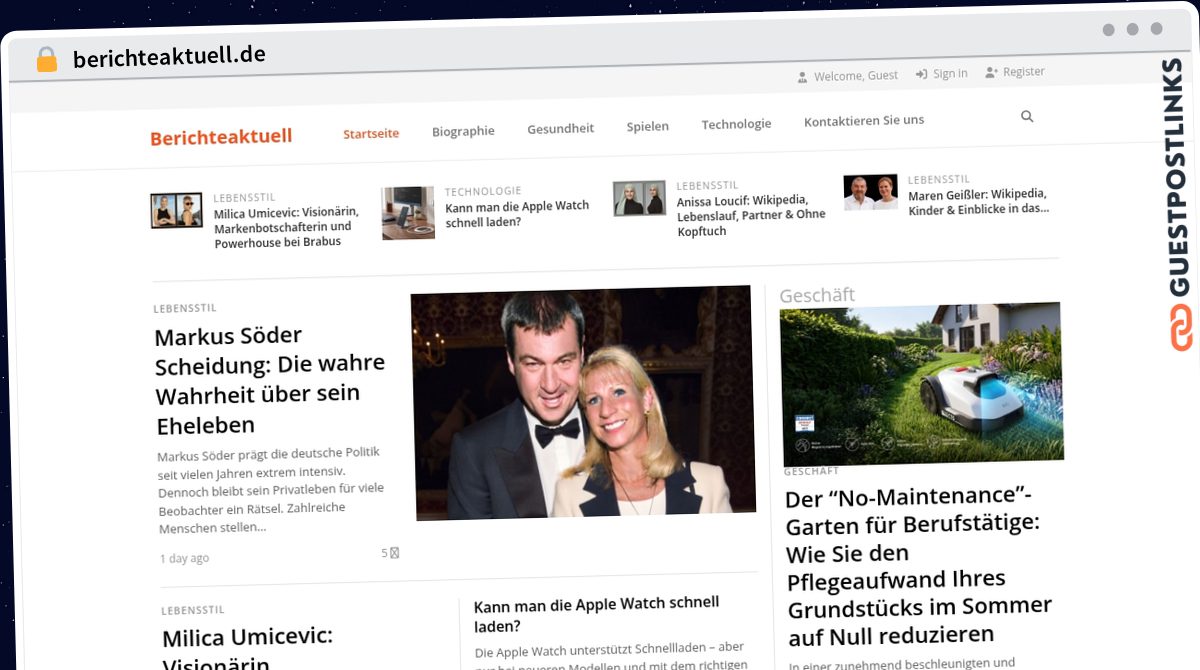Select the Spielen menu item
The image size is (1200, 670).
coord(648,126)
